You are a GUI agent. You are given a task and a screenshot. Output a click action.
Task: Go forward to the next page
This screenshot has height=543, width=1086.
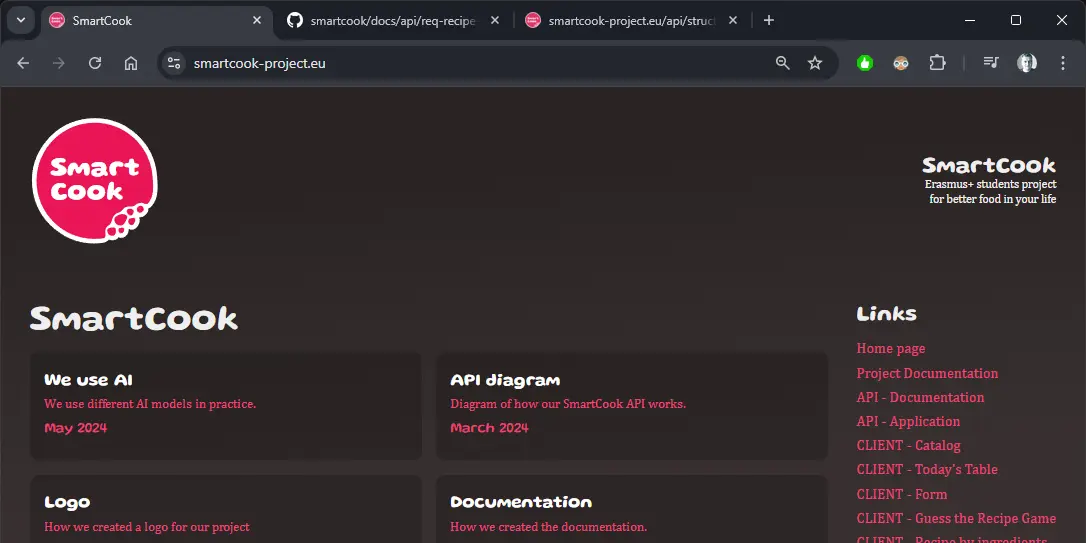pos(59,63)
